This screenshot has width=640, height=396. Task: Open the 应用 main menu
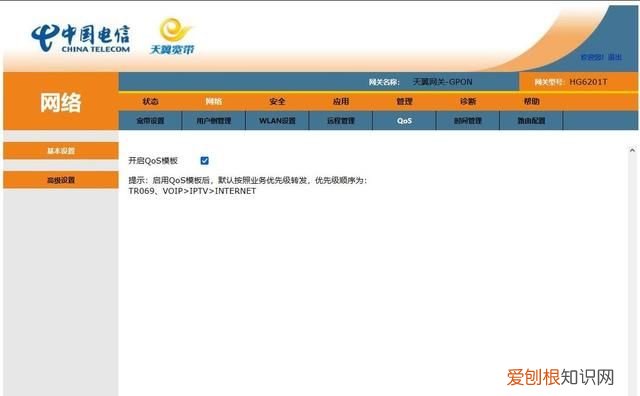coord(341,101)
